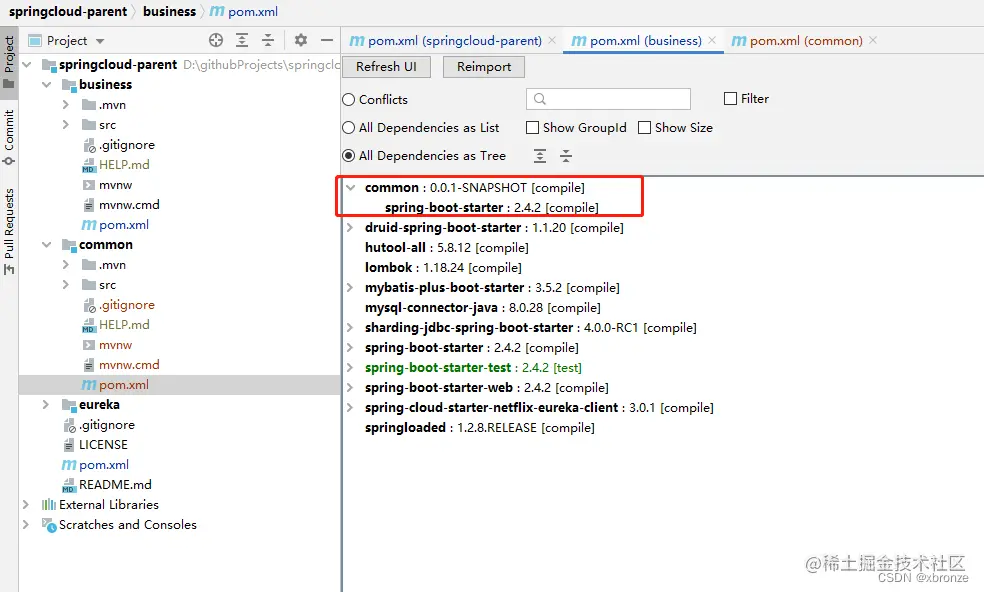Focus the dependency search field
The height and width of the screenshot is (592, 984).
[608, 99]
